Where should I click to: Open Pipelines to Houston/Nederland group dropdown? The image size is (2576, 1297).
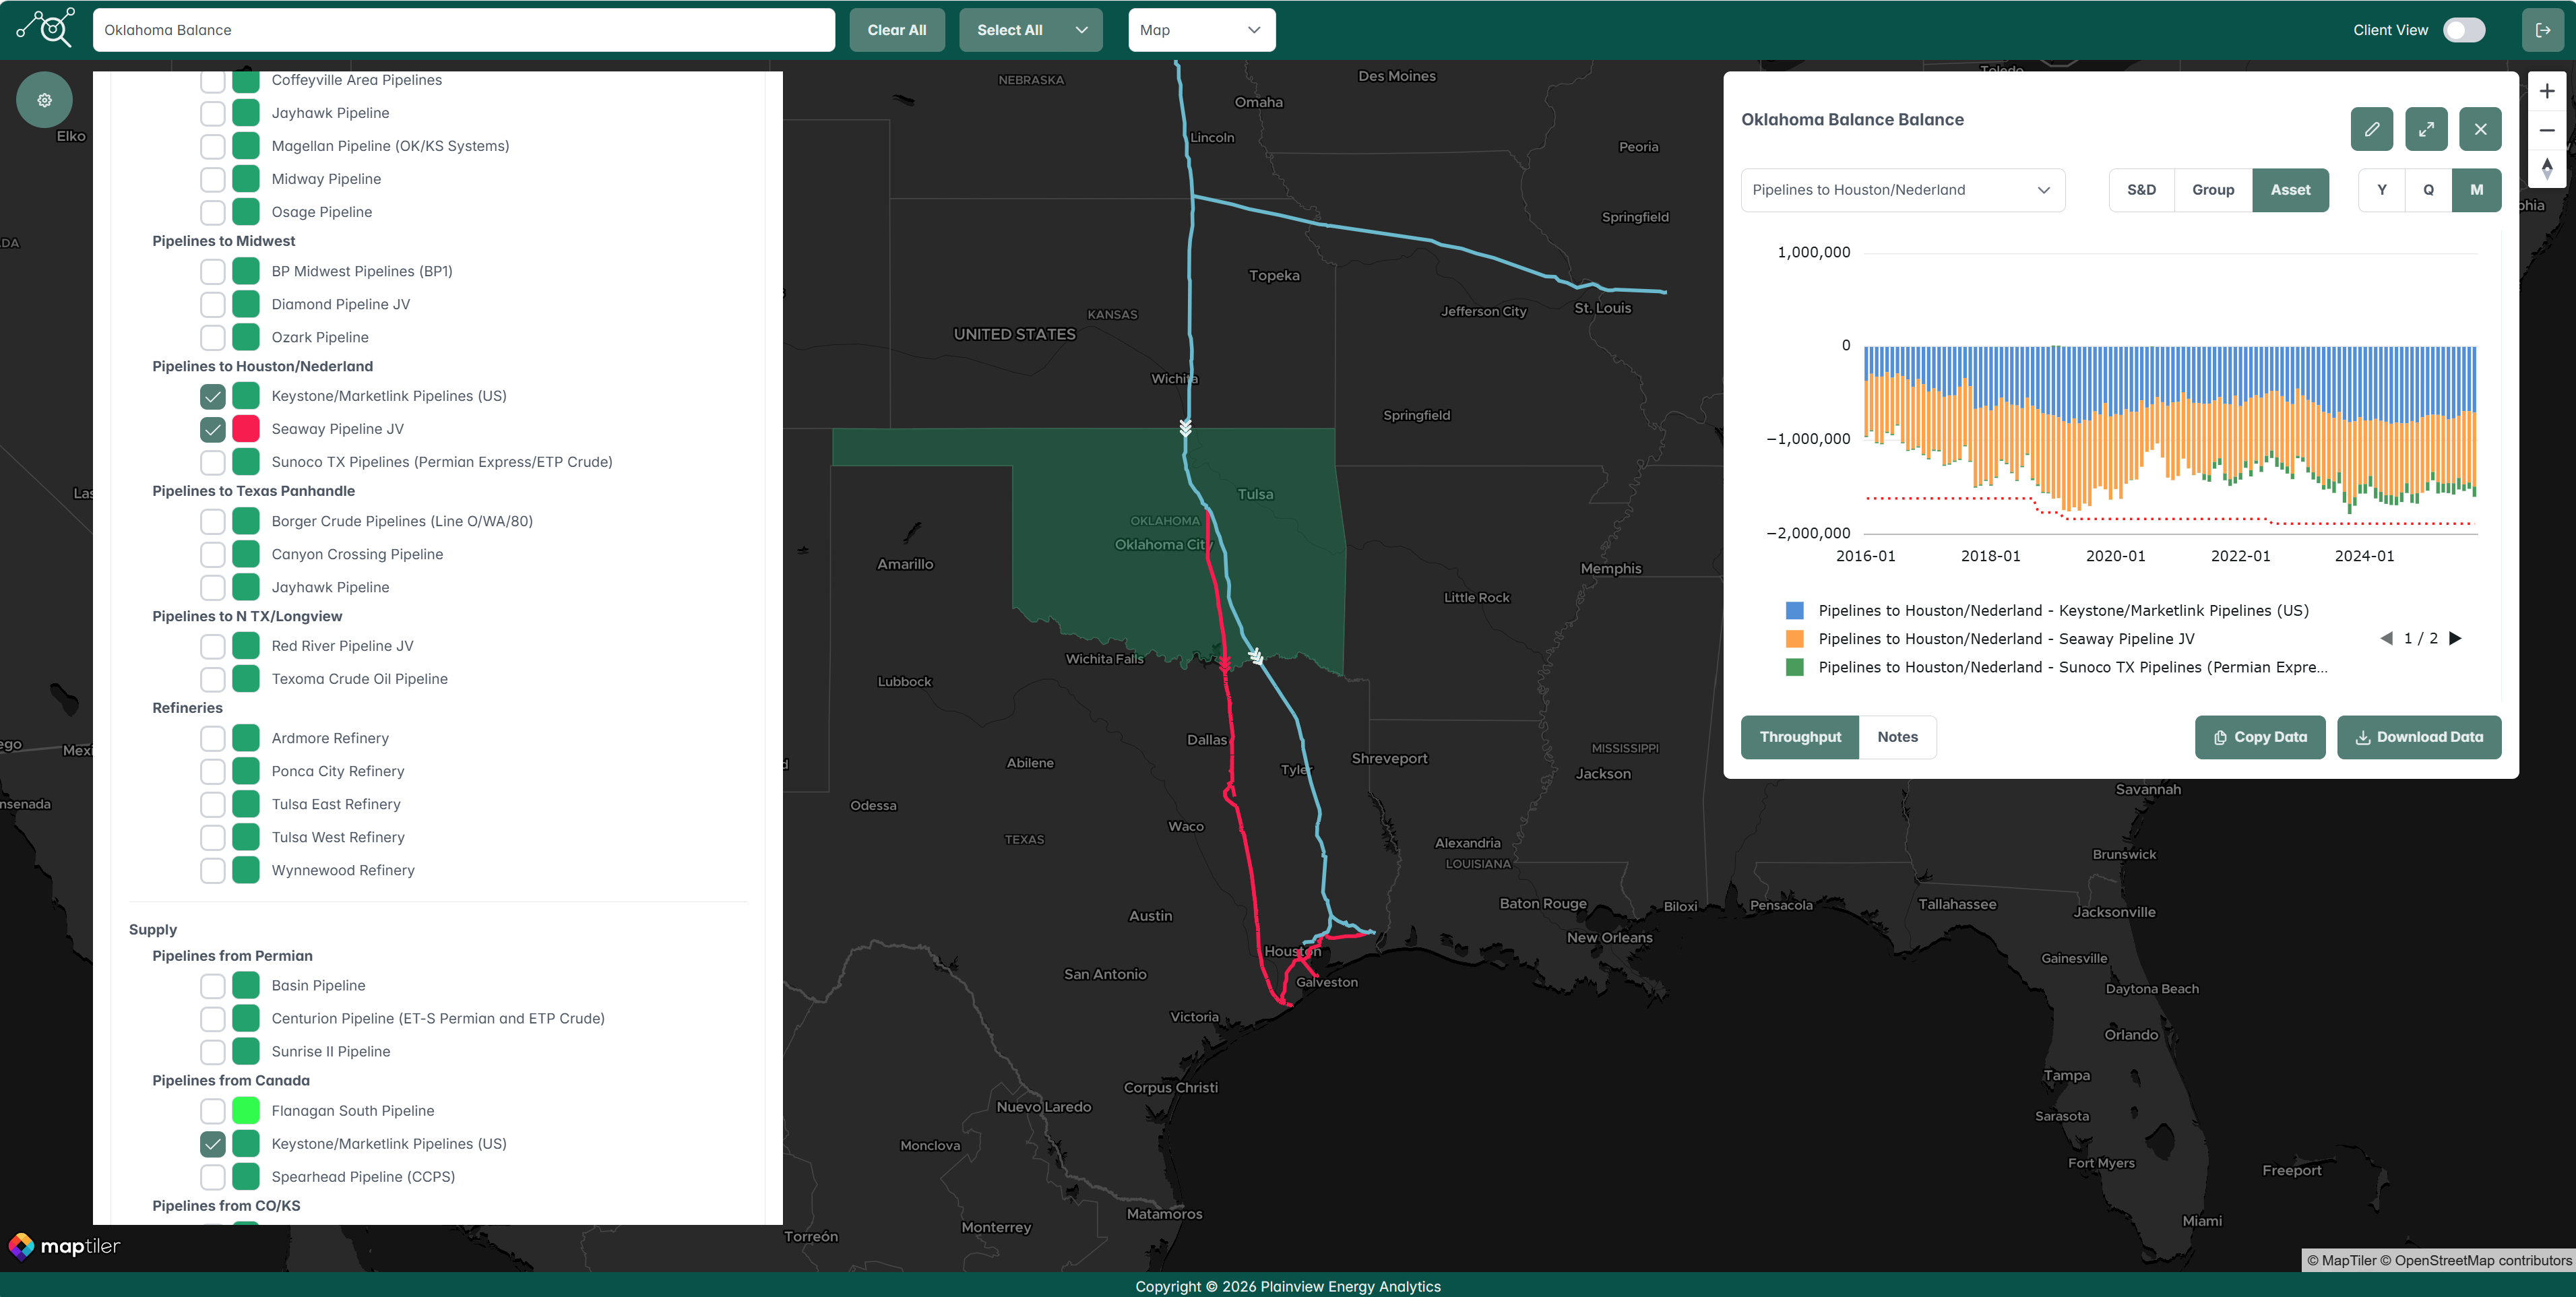coord(1902,190)
